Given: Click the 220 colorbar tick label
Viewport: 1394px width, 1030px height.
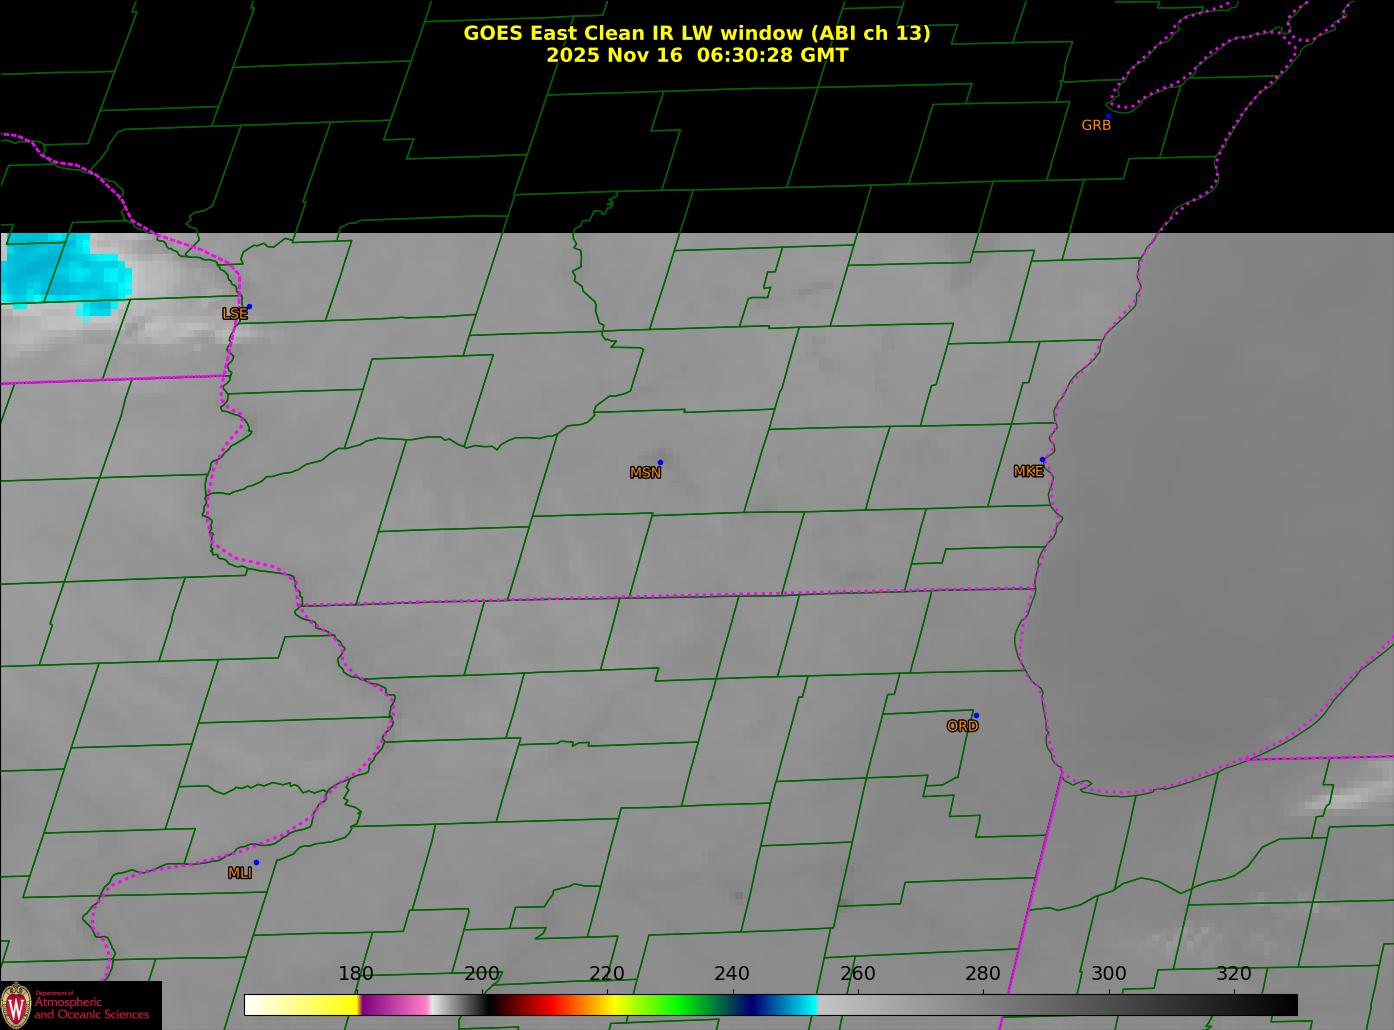Looking at the screenshot, I should [606, 973].
